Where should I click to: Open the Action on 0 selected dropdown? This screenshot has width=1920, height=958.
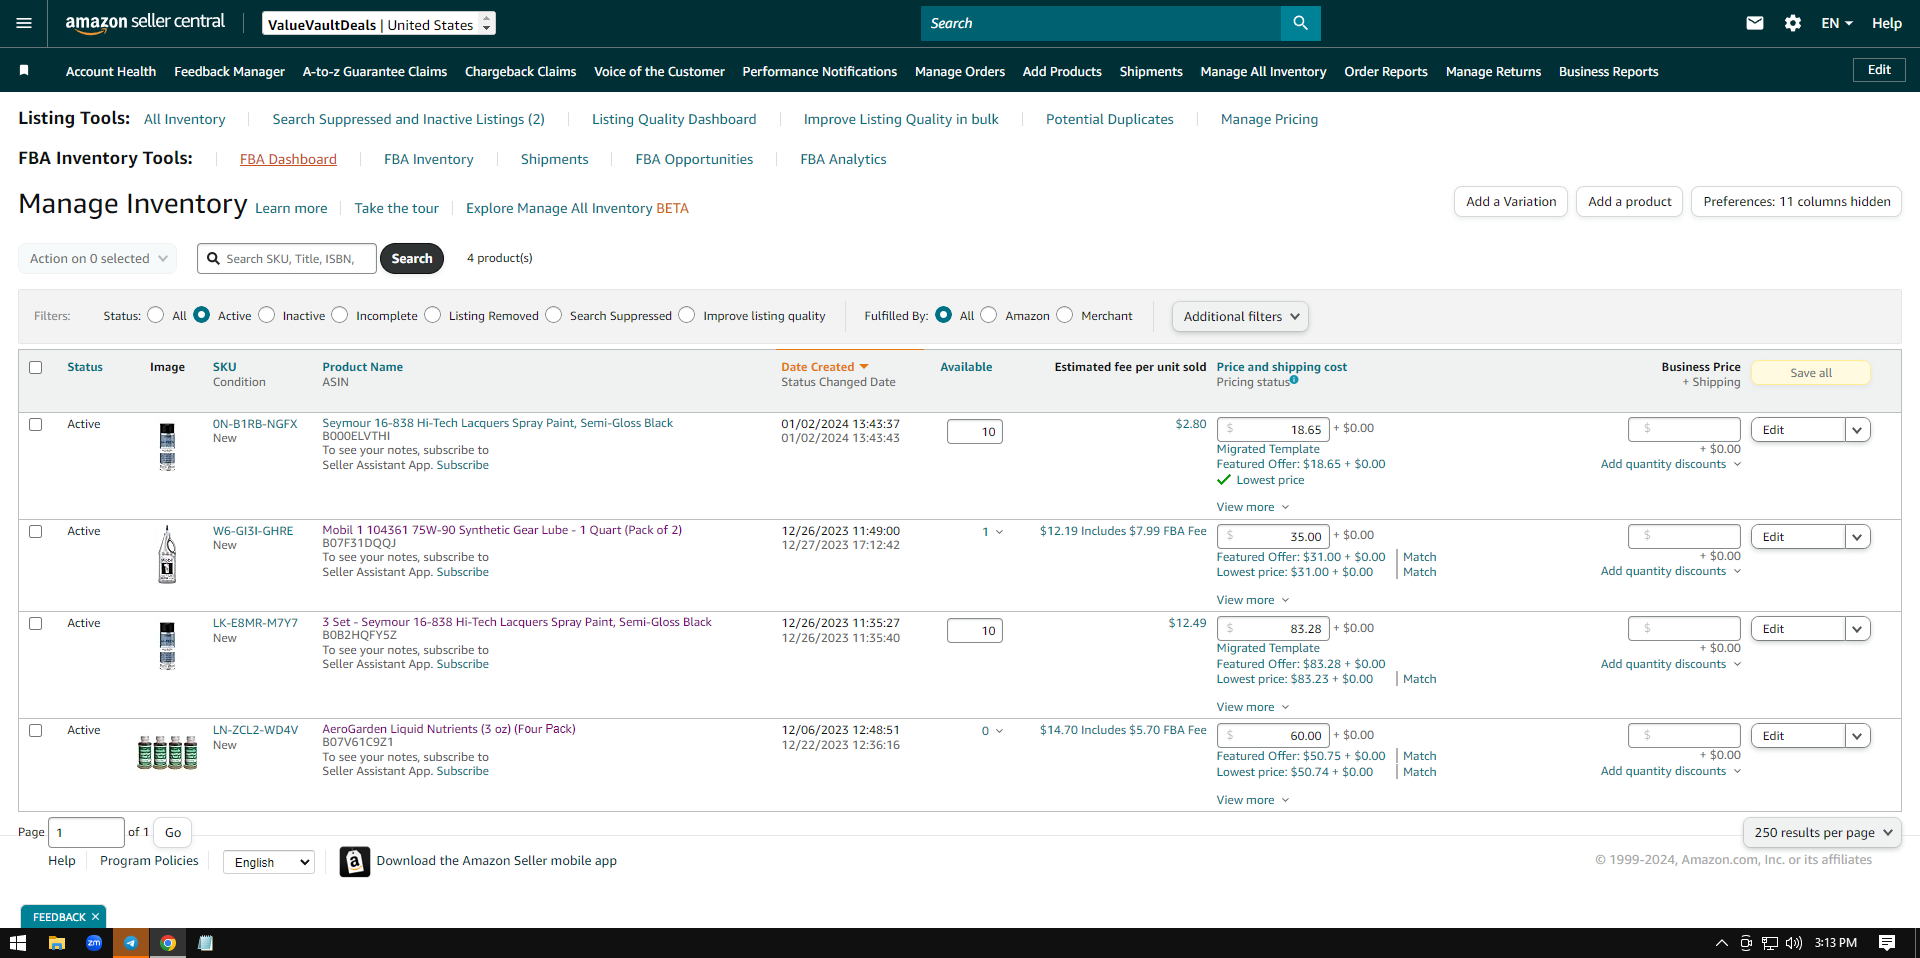pos(98,258)
